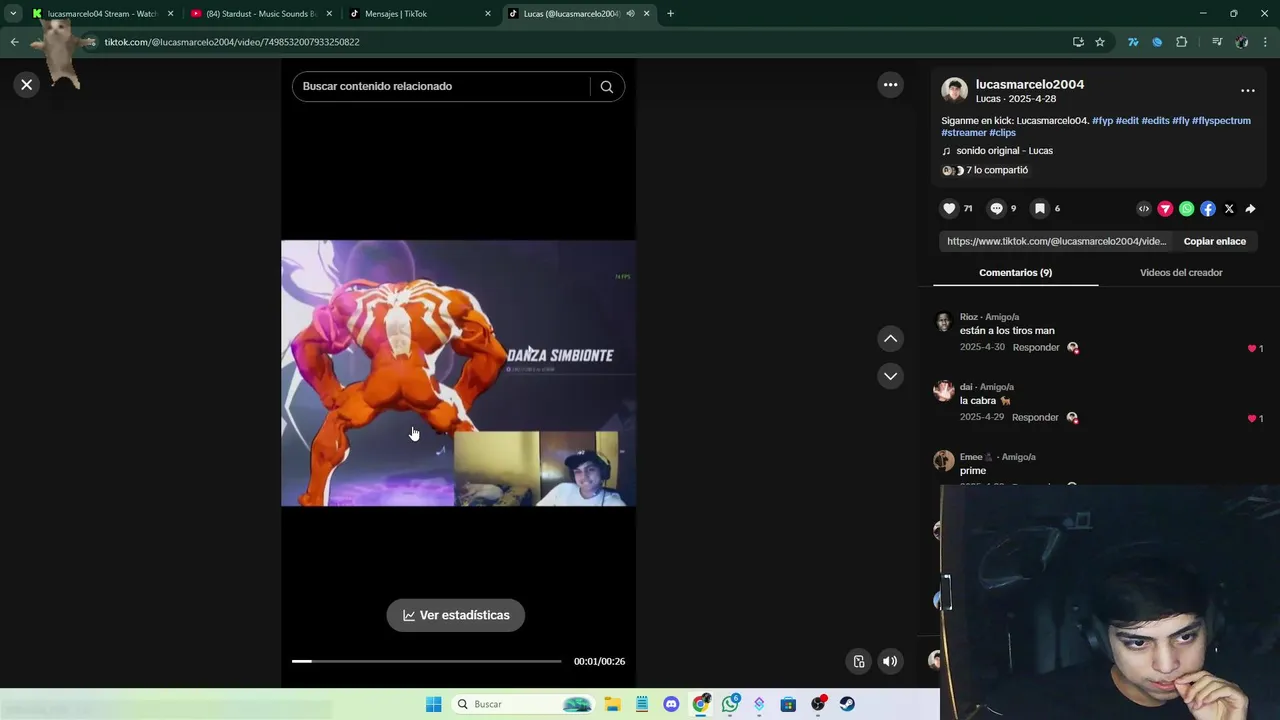Like Rioz's comment heart
1280x720 pixels.
pos(1252,349)
